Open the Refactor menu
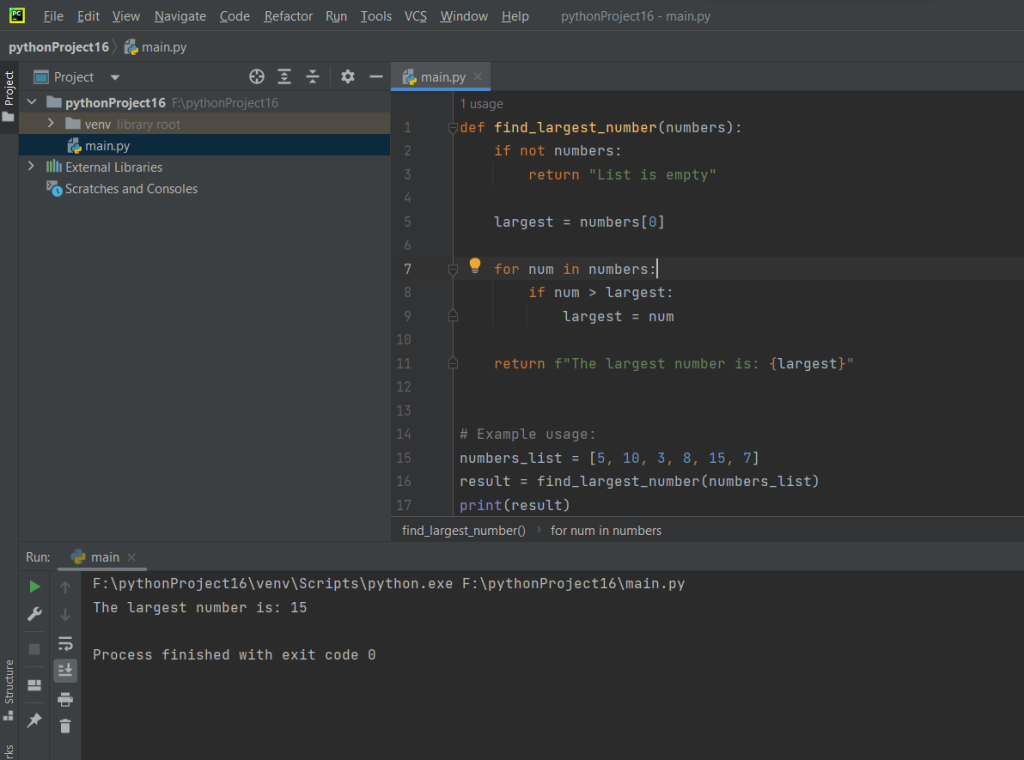 coord(288,16)
